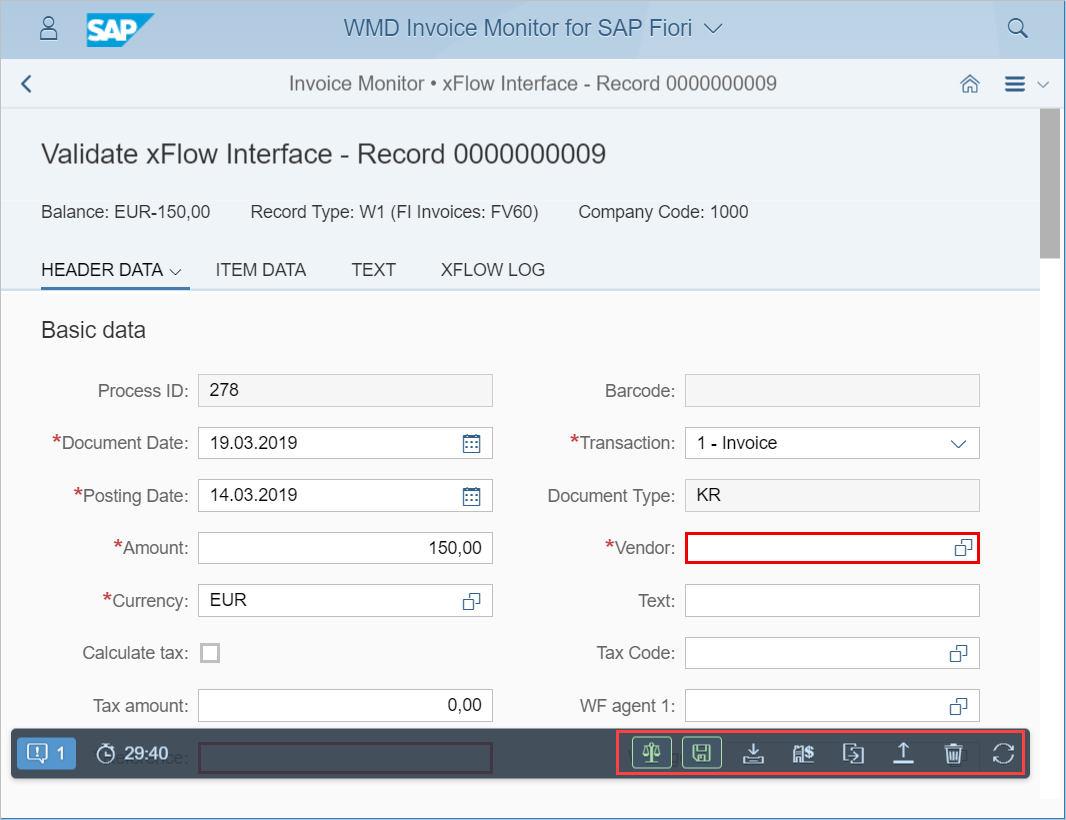The height and width of the screenshot is (820, 1066).
Task: Click the refresh arrows icon
Action: point(1003,753)
